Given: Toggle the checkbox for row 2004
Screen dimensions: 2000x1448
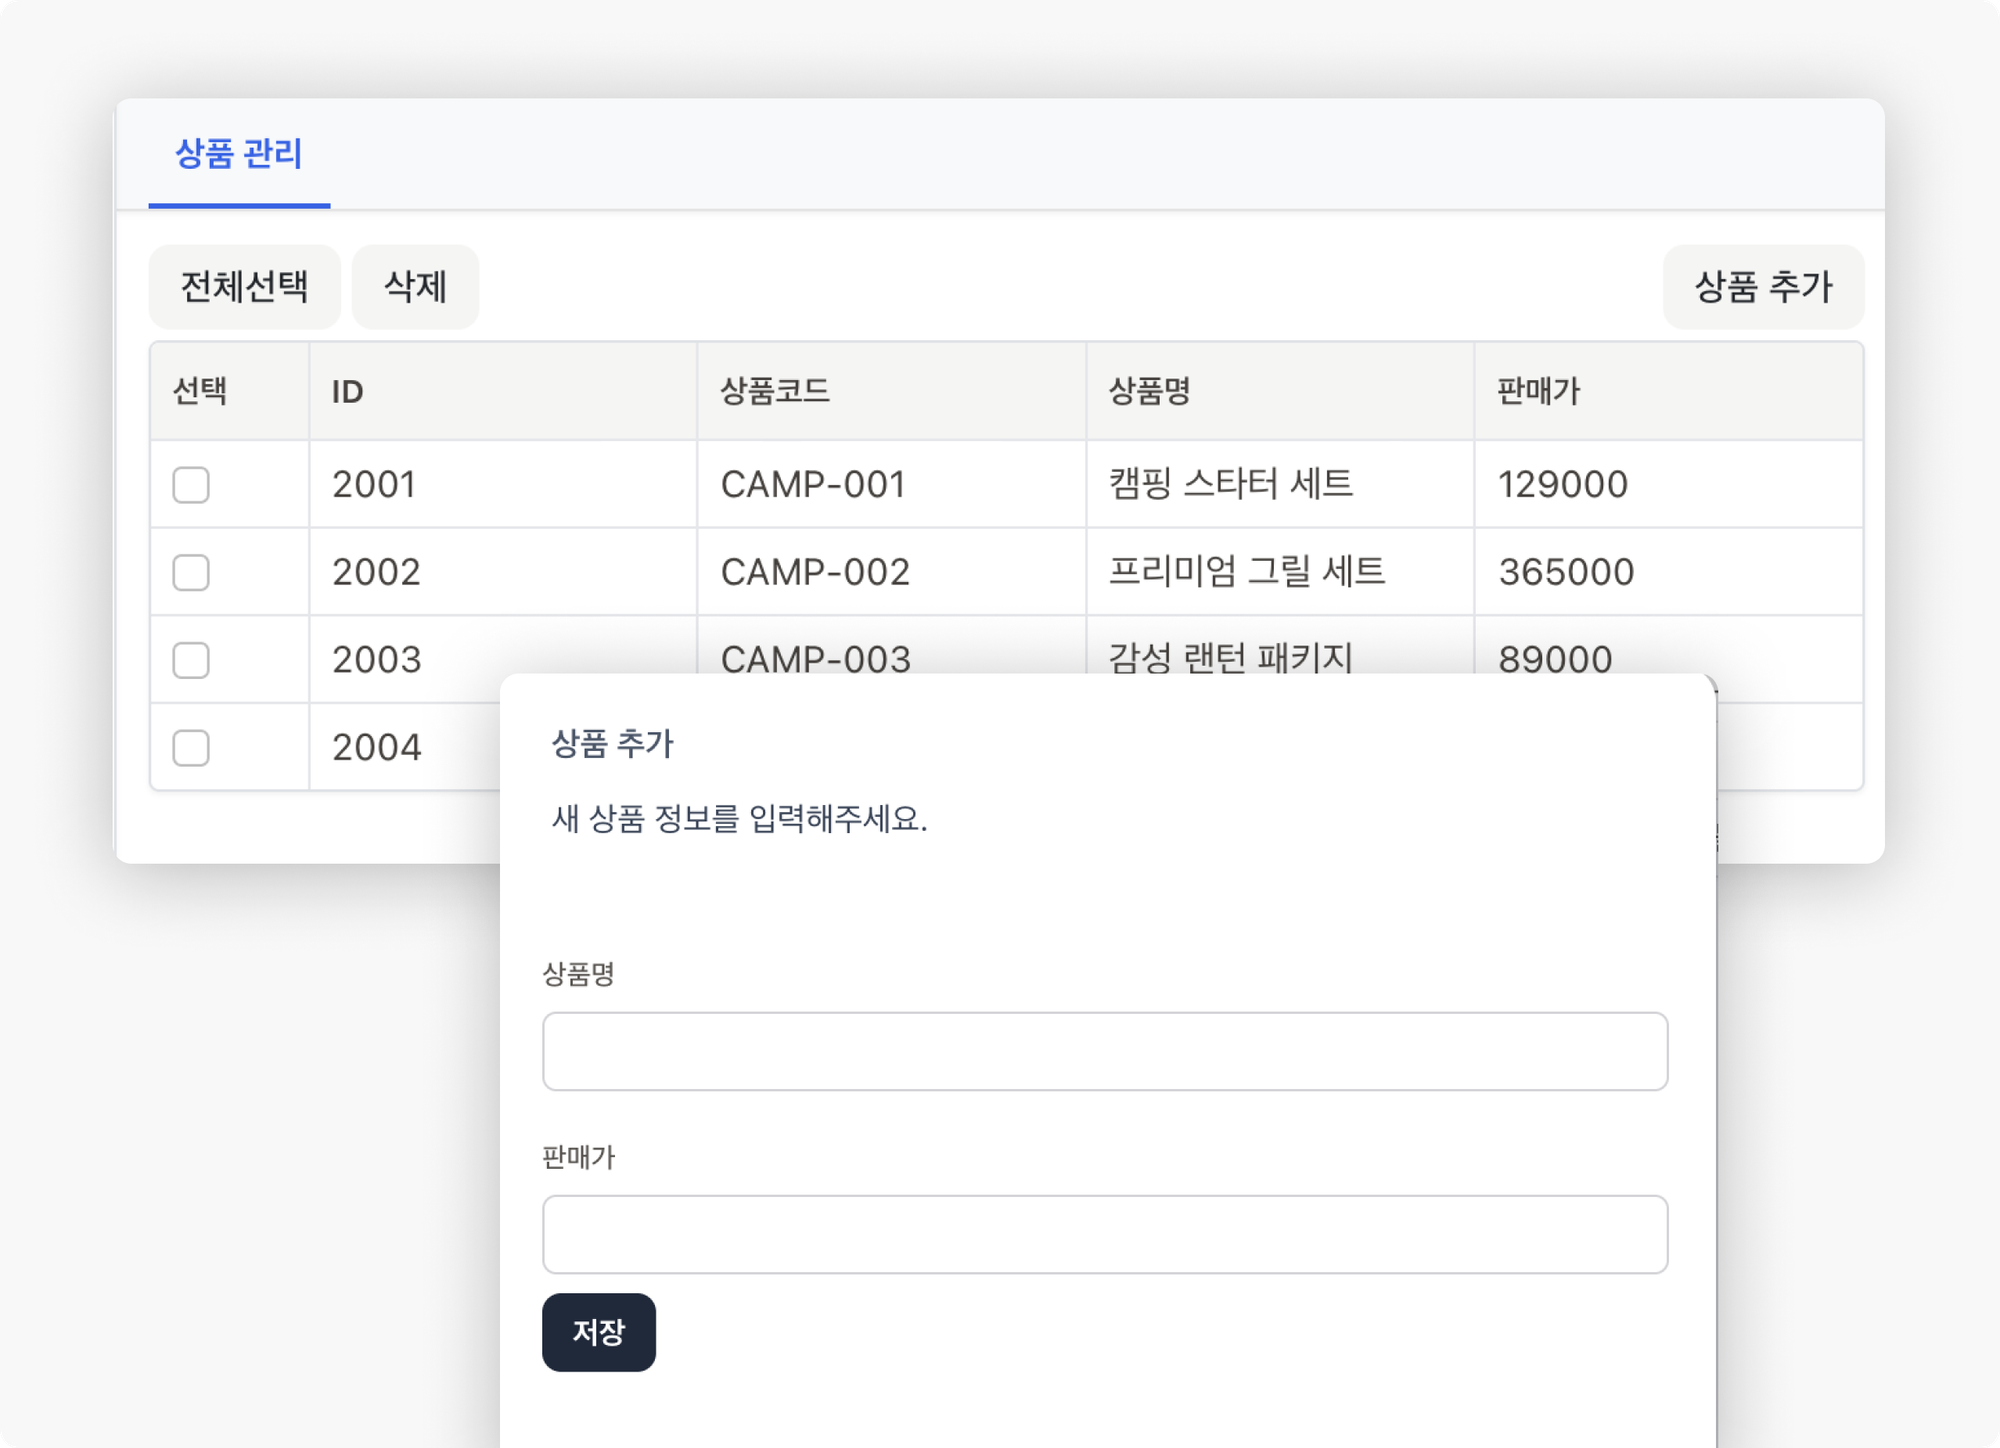Looking at the screenshot, I should (191, 748).
